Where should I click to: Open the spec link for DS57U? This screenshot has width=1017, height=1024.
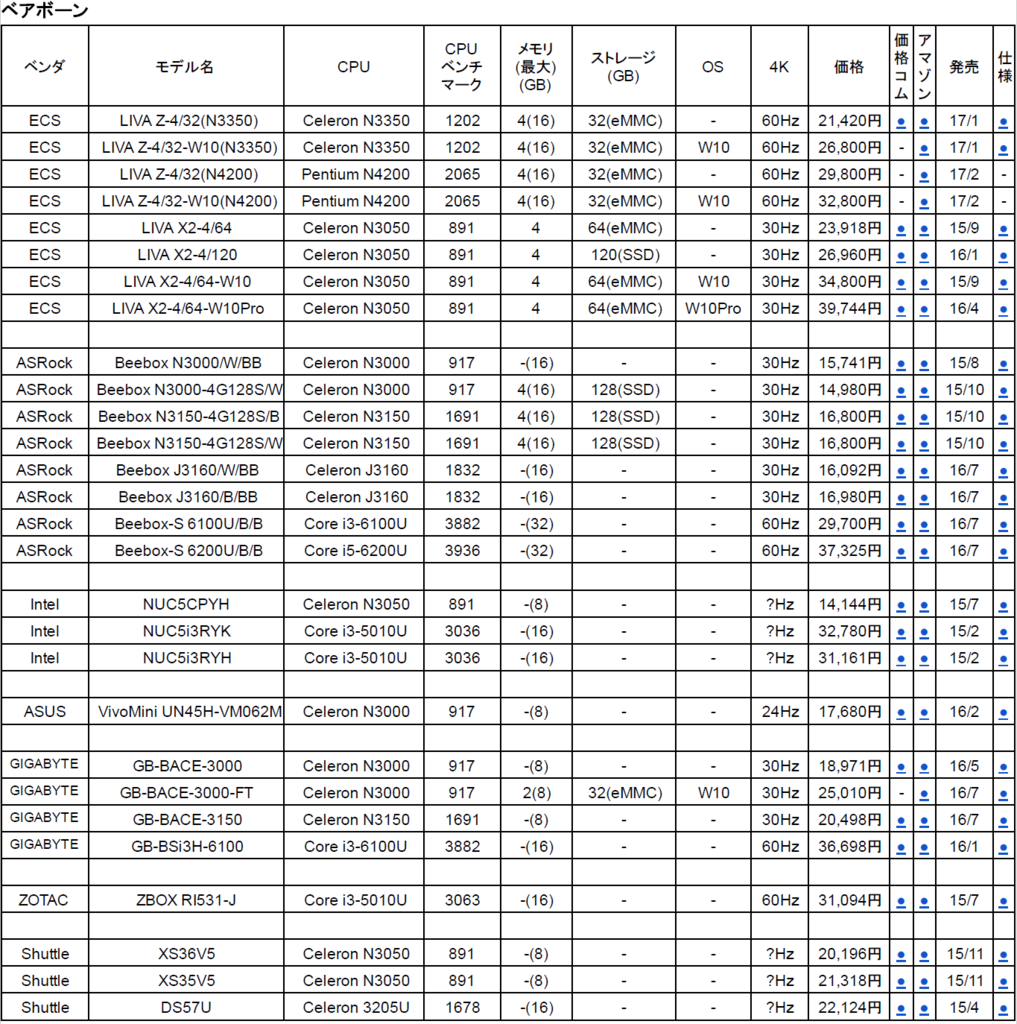coord(1004,1009)
